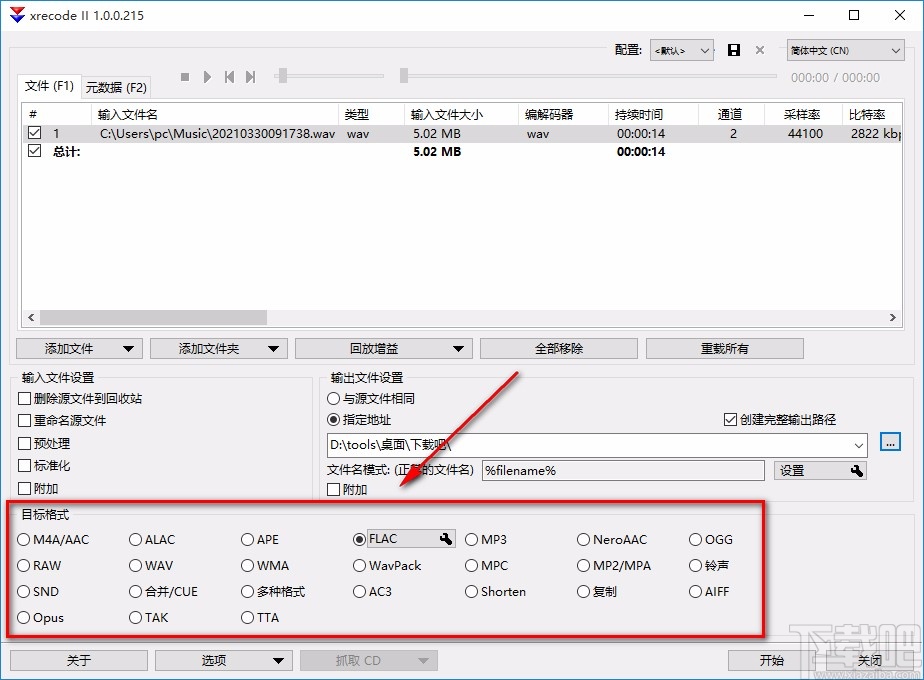Switch to the 元数据 (F2) tab
This screenshot has height=680, width=924.
117,87
